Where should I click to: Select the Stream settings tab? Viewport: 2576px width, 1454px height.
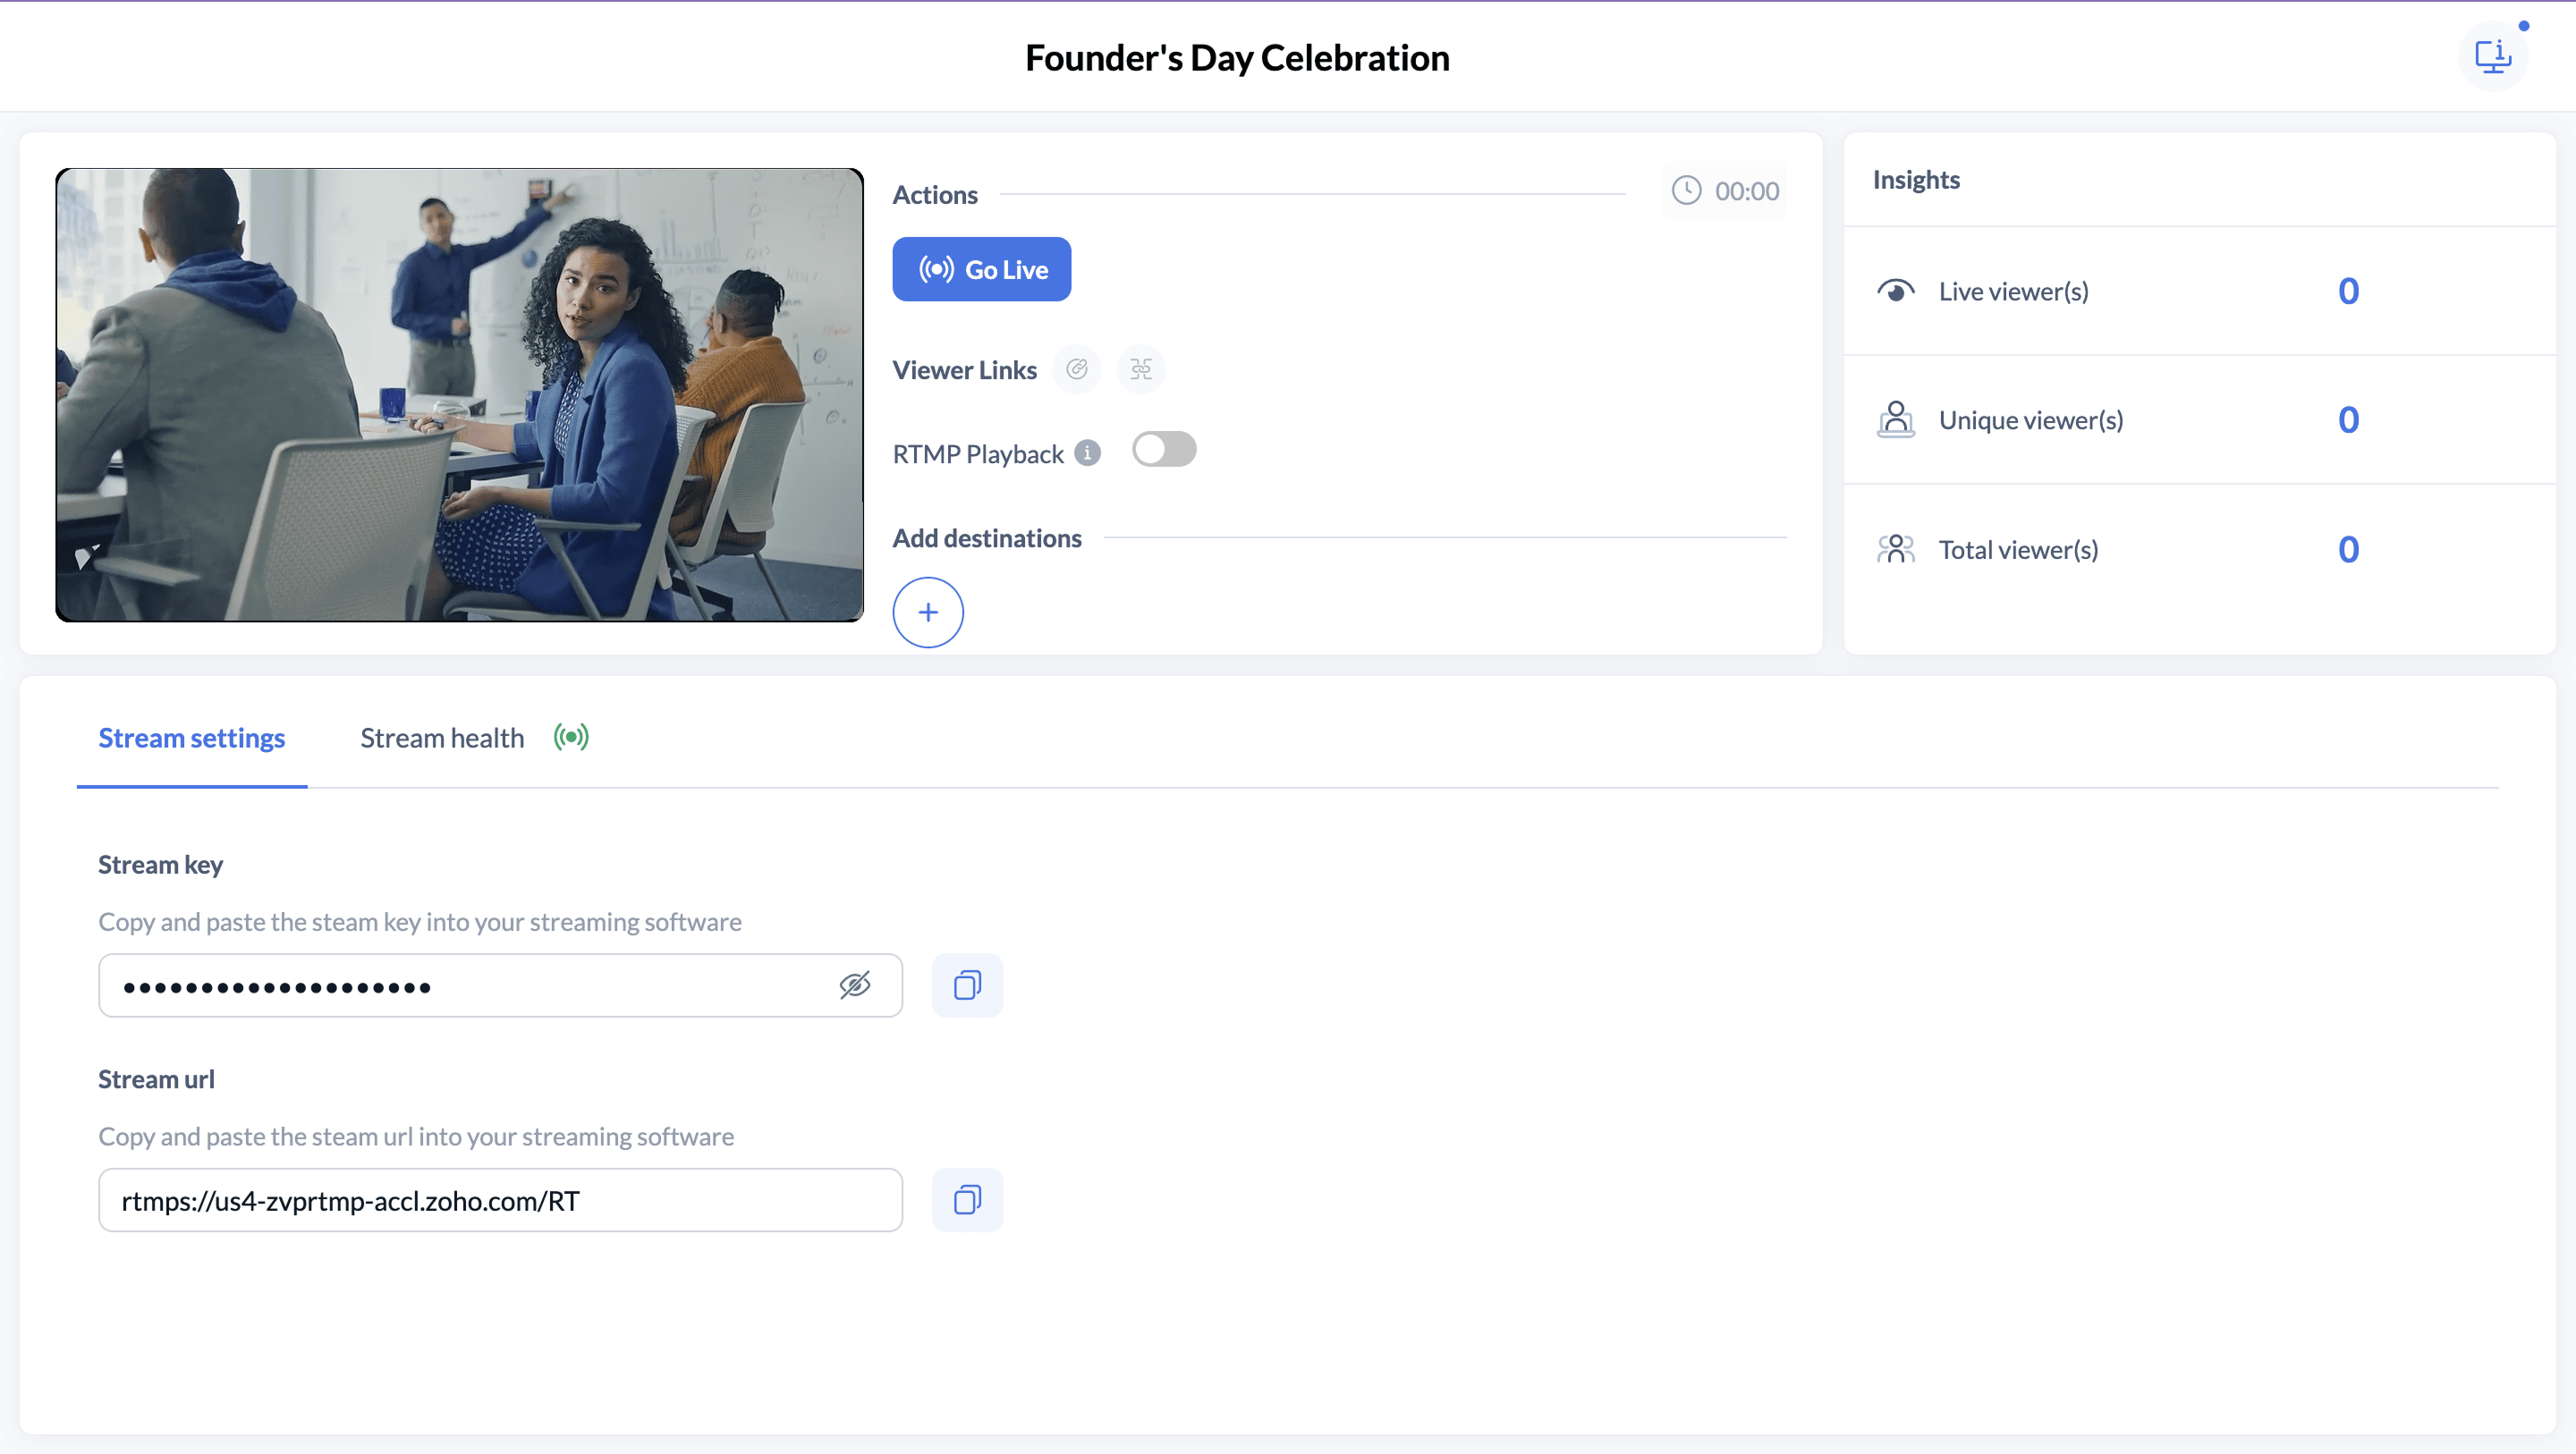point(191,738)
